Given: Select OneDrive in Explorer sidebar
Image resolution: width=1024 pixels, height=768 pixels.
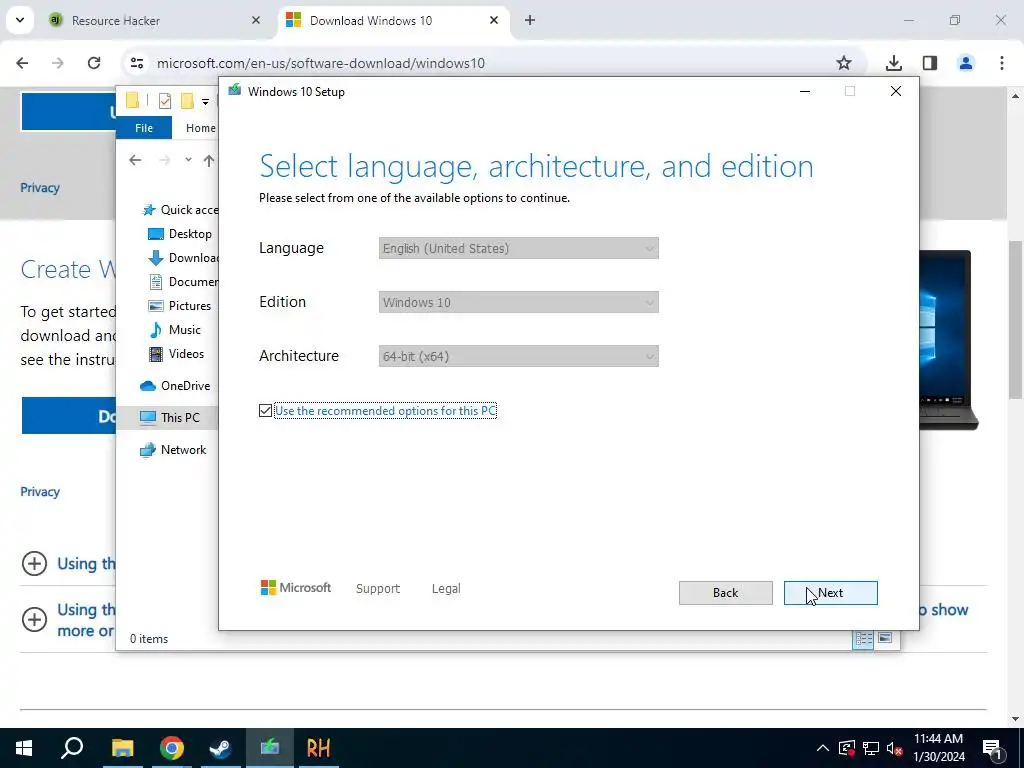Looking at the screenshot, I should [175, 386].
